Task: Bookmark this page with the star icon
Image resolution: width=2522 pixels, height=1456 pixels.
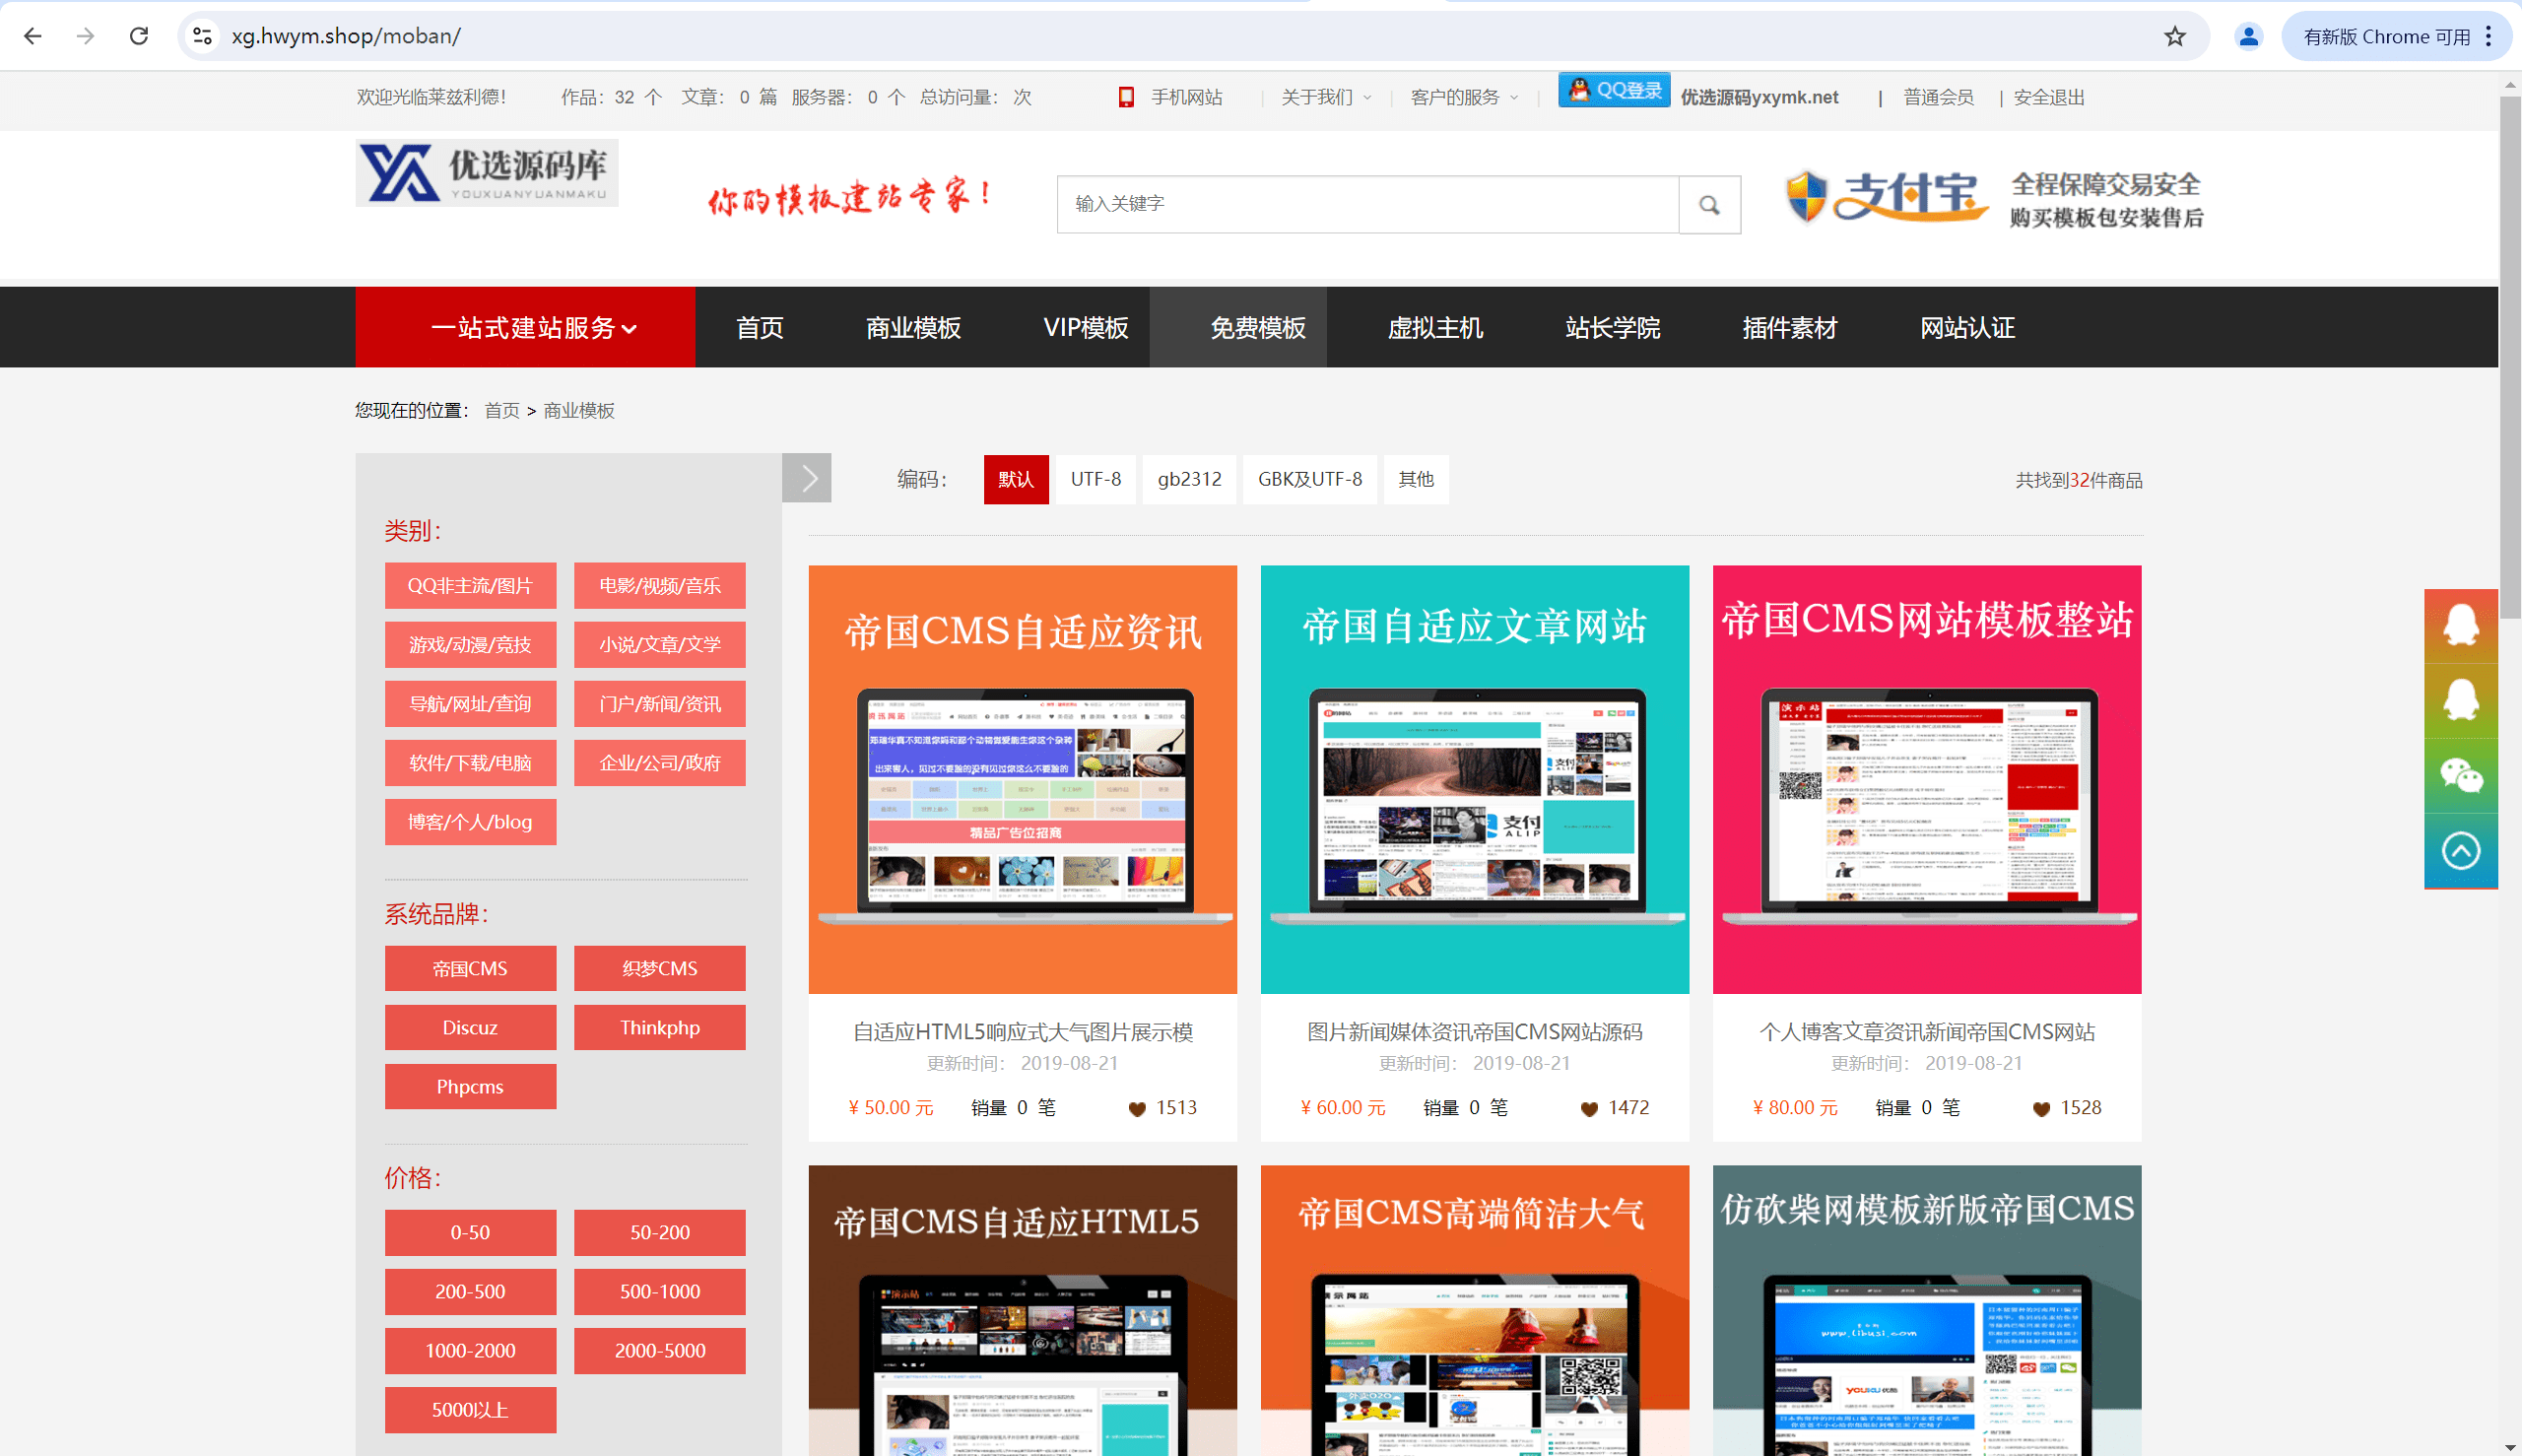Action: tap(2174, 36)
